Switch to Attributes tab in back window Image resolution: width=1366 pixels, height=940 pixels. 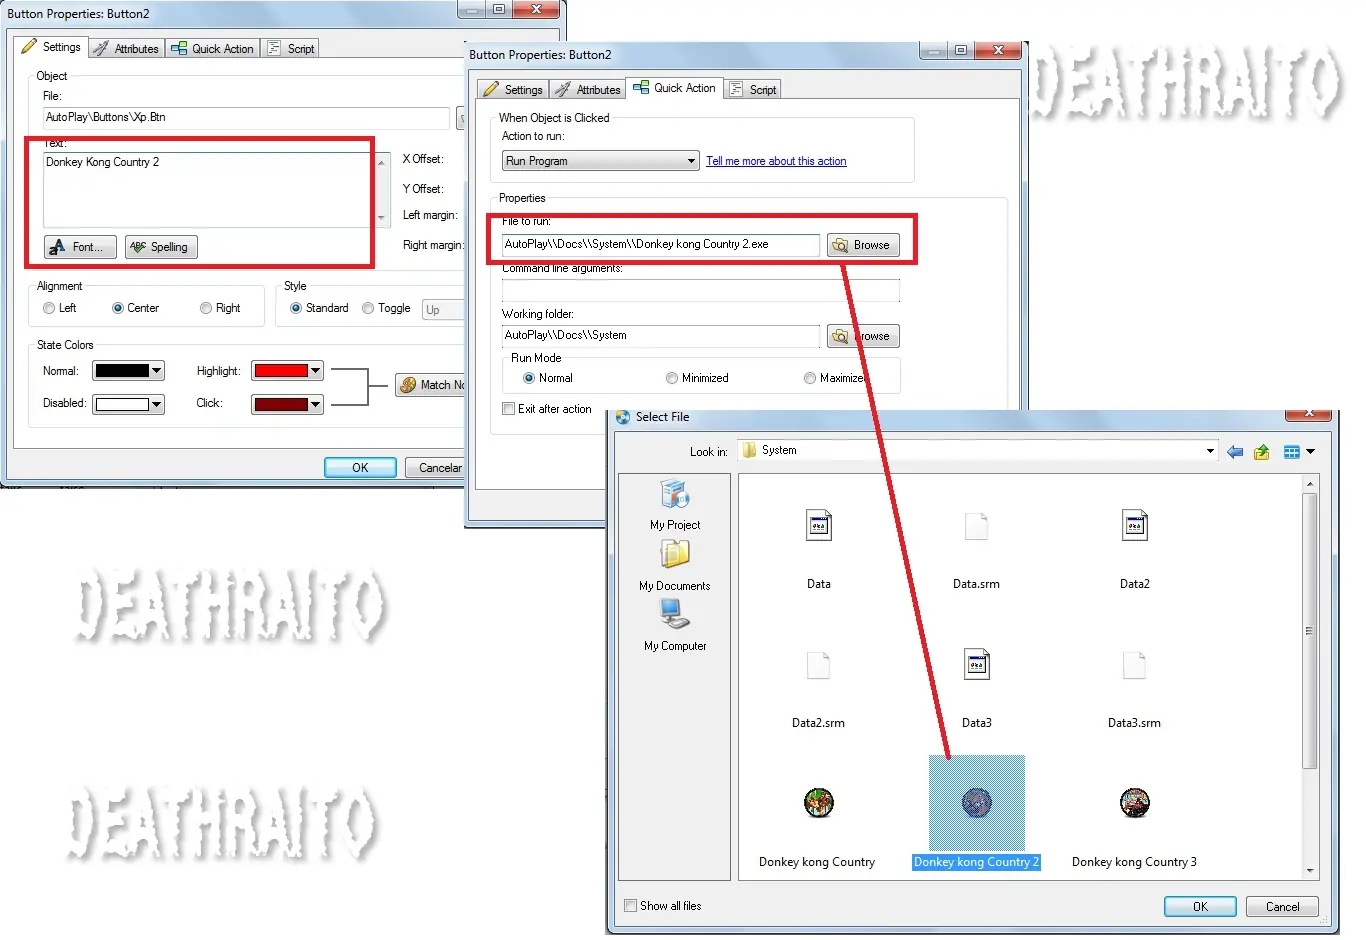tap(127, 48)
